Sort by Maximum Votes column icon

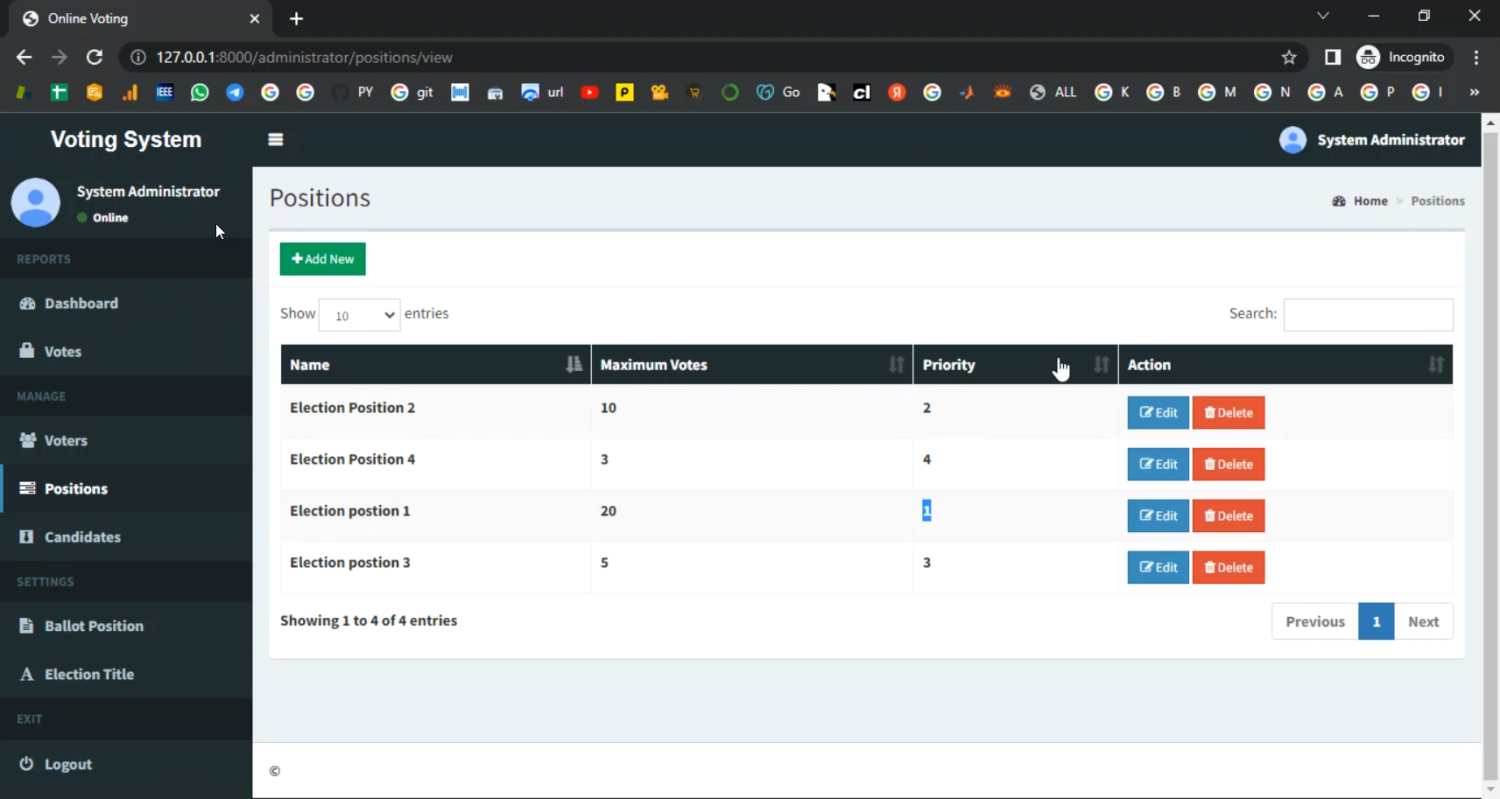coord(896,365)
